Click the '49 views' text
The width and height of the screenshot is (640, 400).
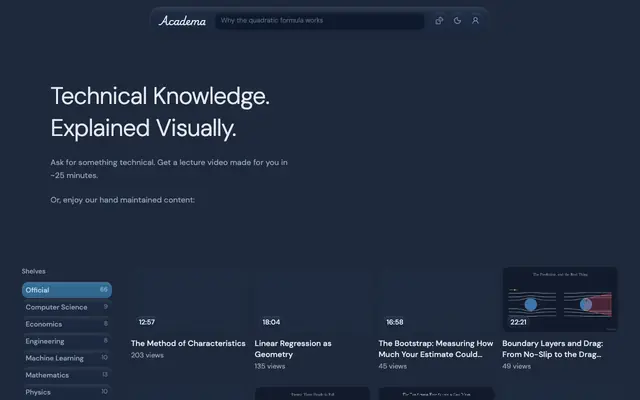pyautogui.click(x=516, y=367)
